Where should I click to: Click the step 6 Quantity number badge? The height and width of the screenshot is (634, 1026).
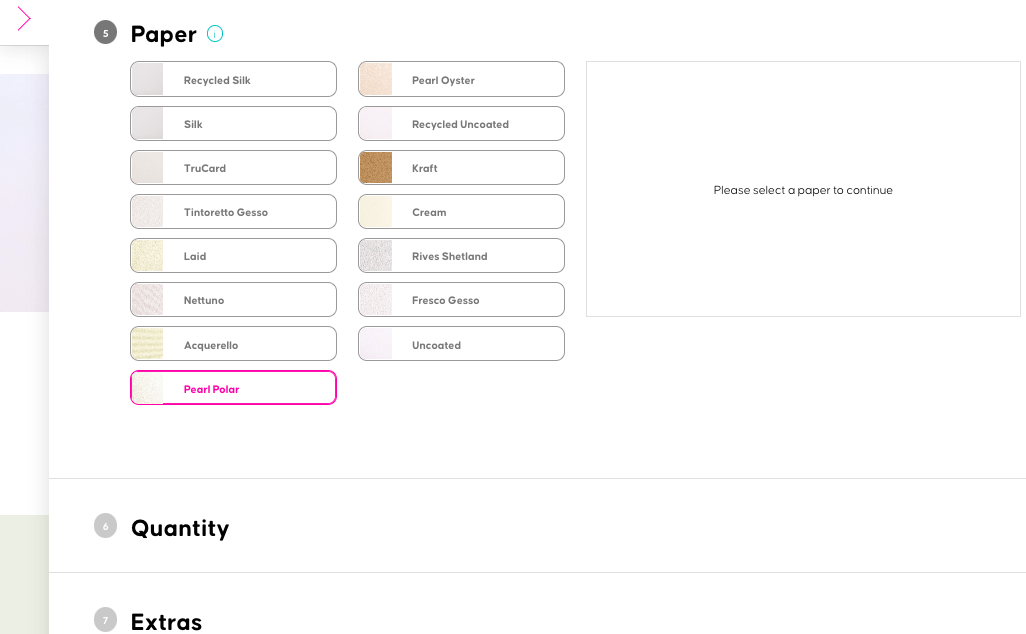click(105, 526)
